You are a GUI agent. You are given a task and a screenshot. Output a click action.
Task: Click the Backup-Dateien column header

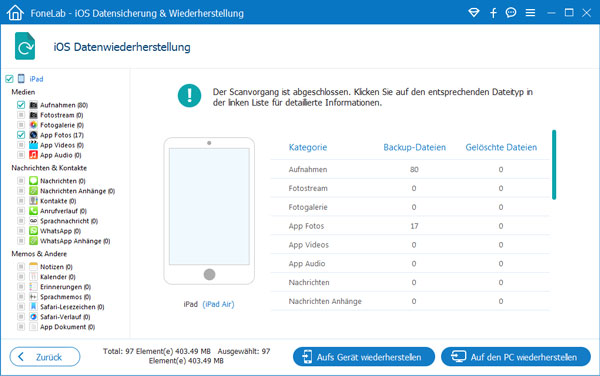coord(414,147)
